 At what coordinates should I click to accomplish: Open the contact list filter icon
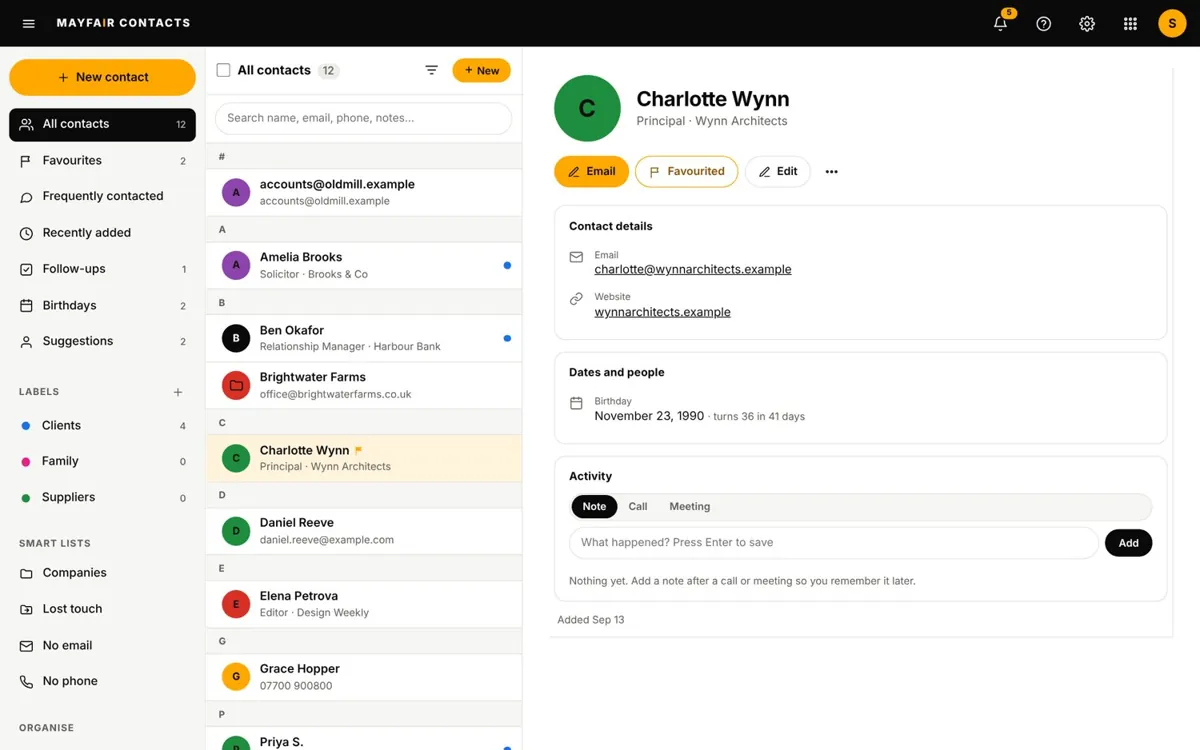pos(431,70)
